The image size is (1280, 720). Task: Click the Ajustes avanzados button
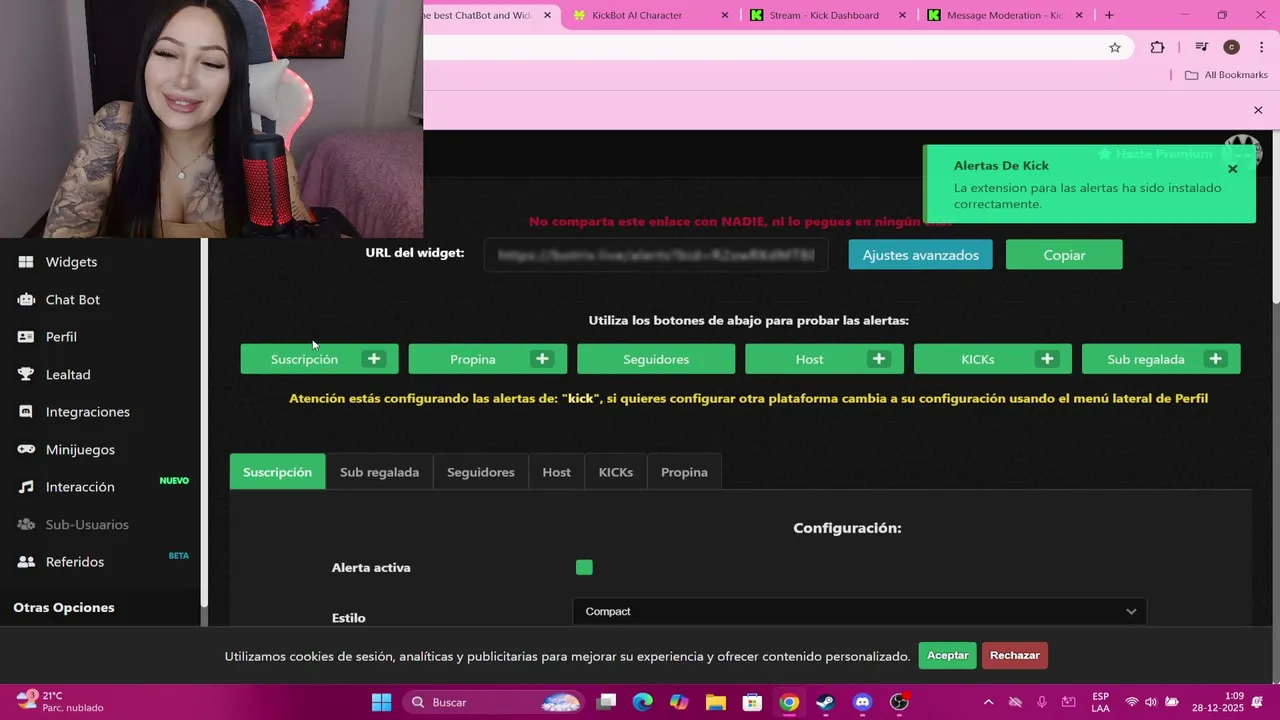921,255
